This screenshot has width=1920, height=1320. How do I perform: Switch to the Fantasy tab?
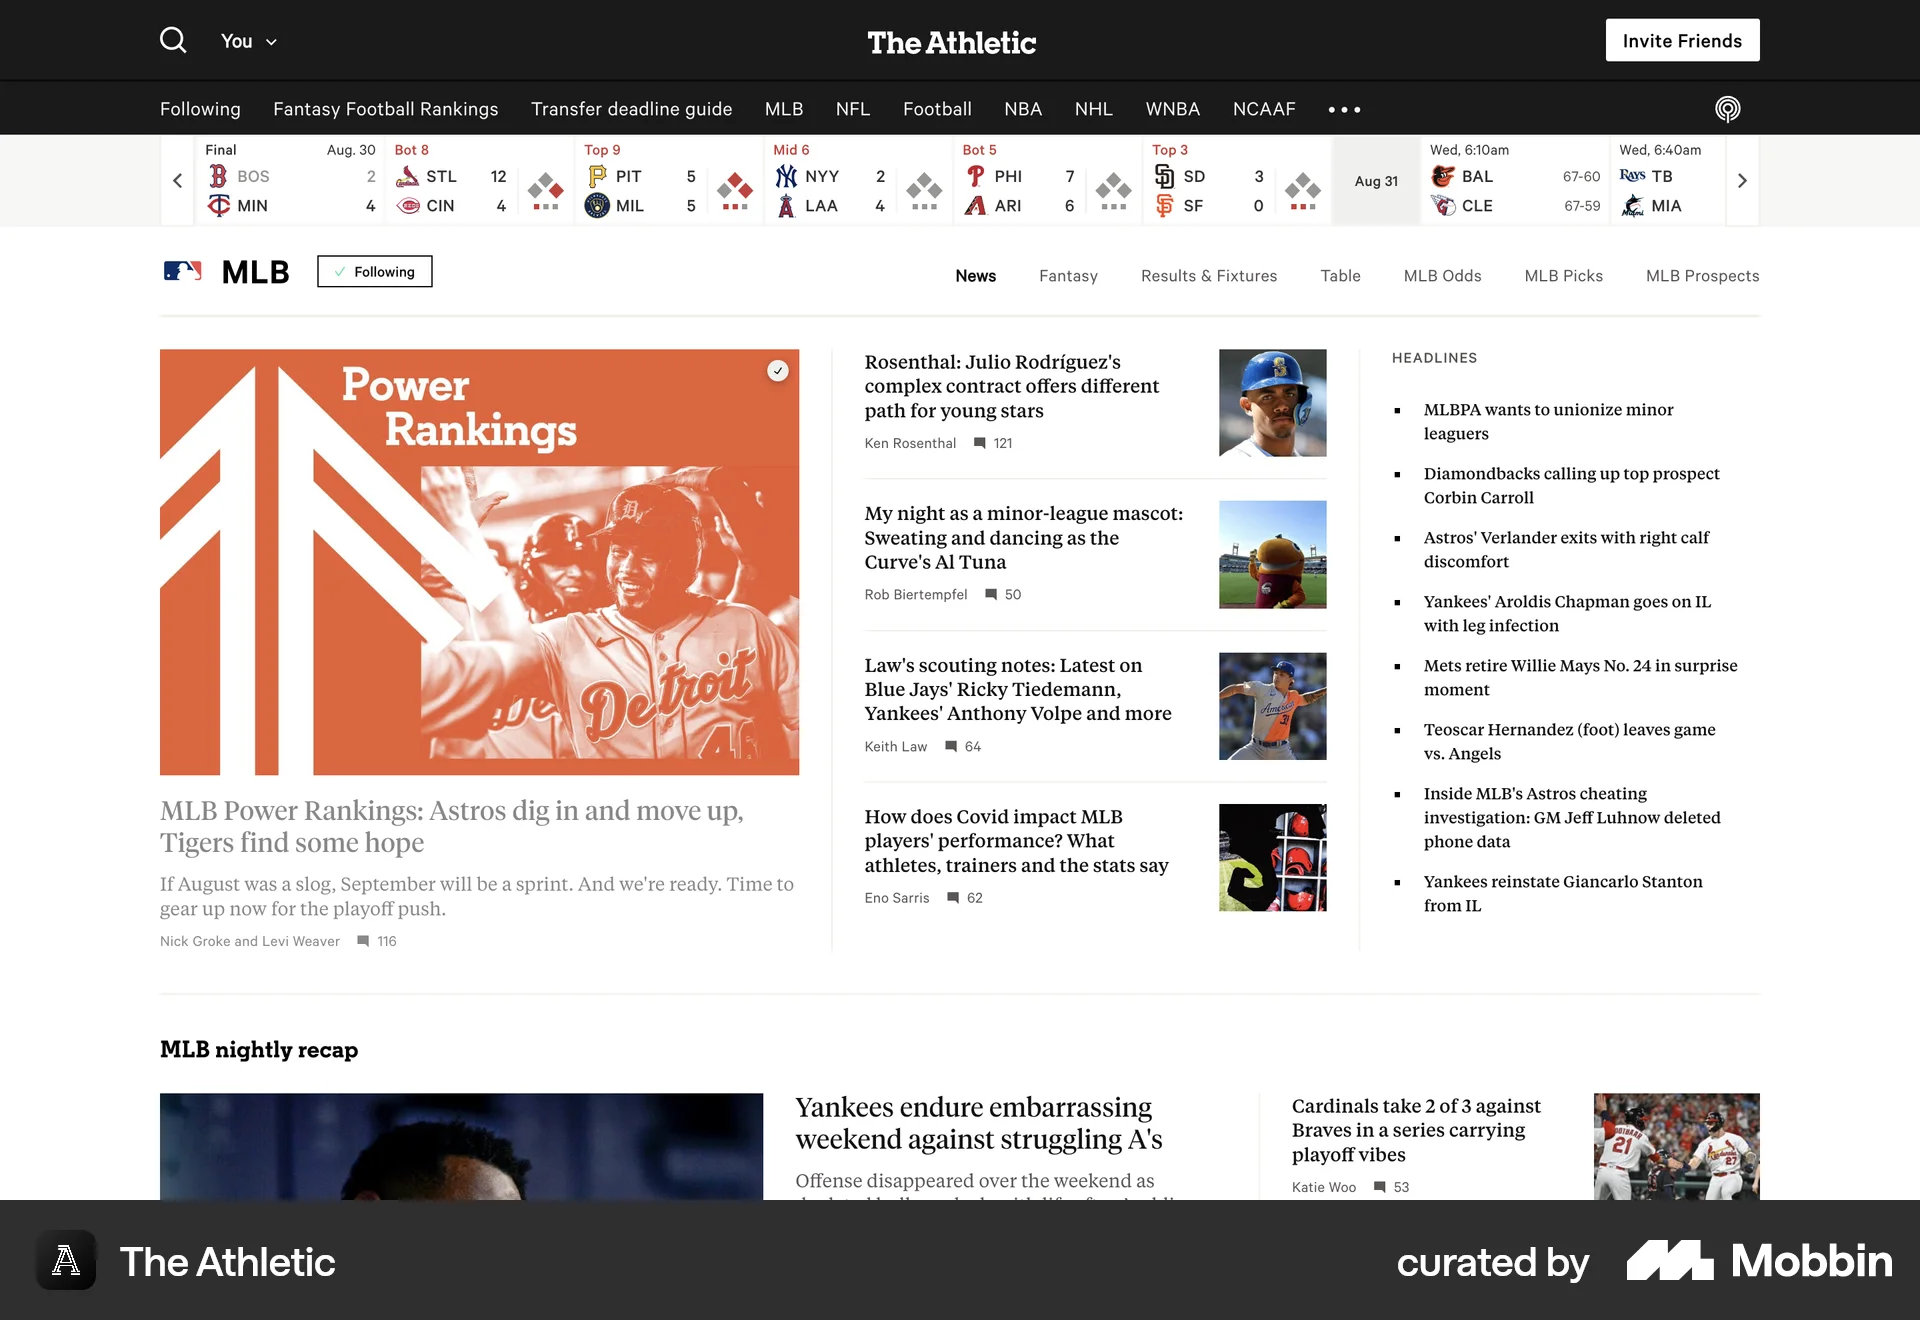pos(1068,276)
